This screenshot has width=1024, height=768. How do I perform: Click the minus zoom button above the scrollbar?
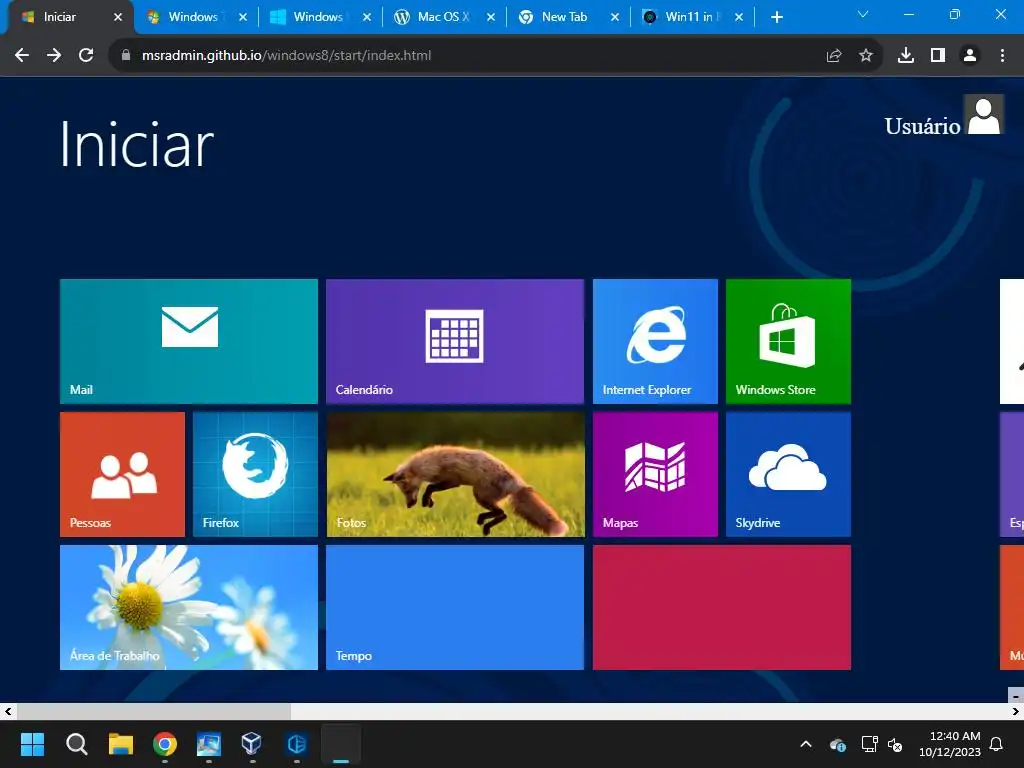(1016, 695)
